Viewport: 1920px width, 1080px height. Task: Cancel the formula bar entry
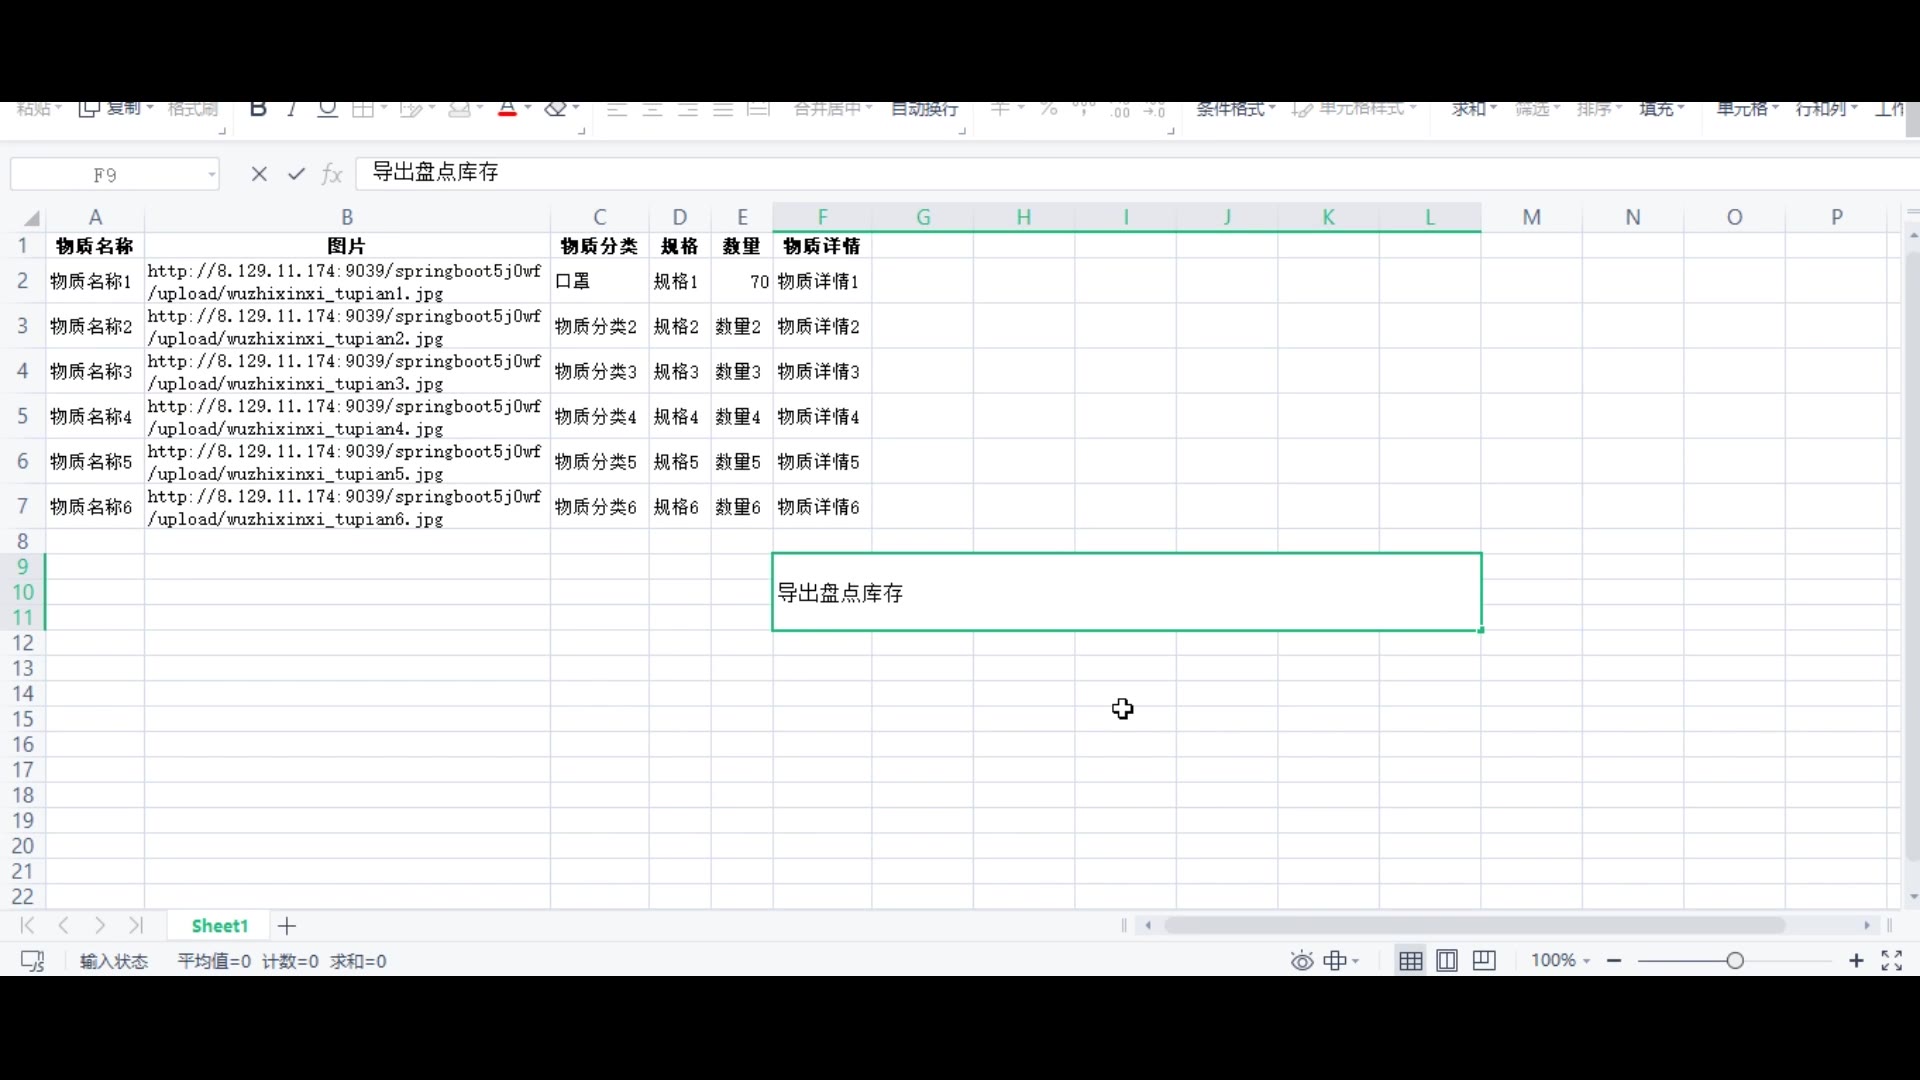point(259,174)
